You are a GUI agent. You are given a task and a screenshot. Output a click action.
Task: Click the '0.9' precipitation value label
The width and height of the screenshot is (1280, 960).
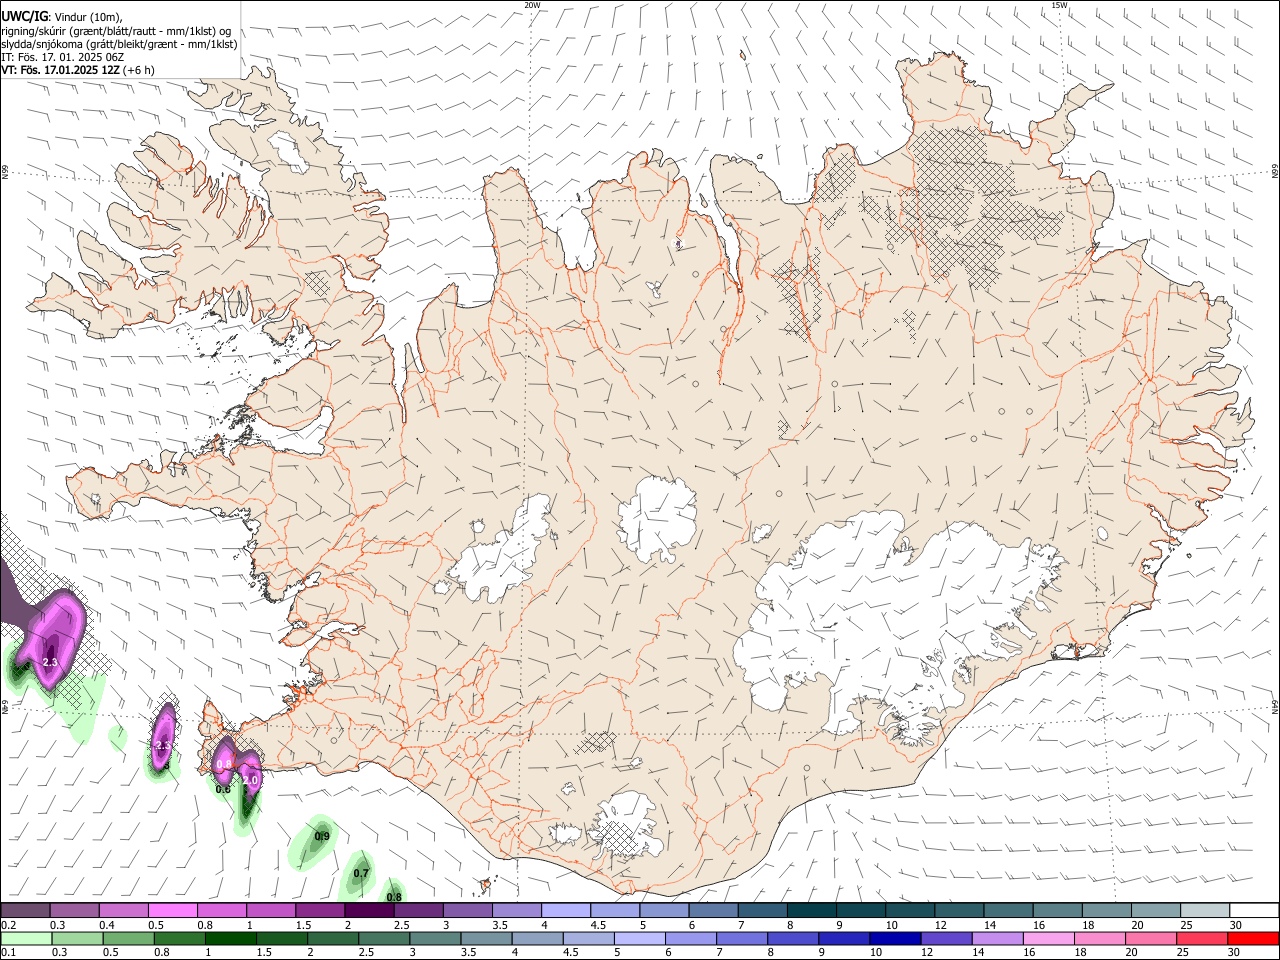[322, 836]
